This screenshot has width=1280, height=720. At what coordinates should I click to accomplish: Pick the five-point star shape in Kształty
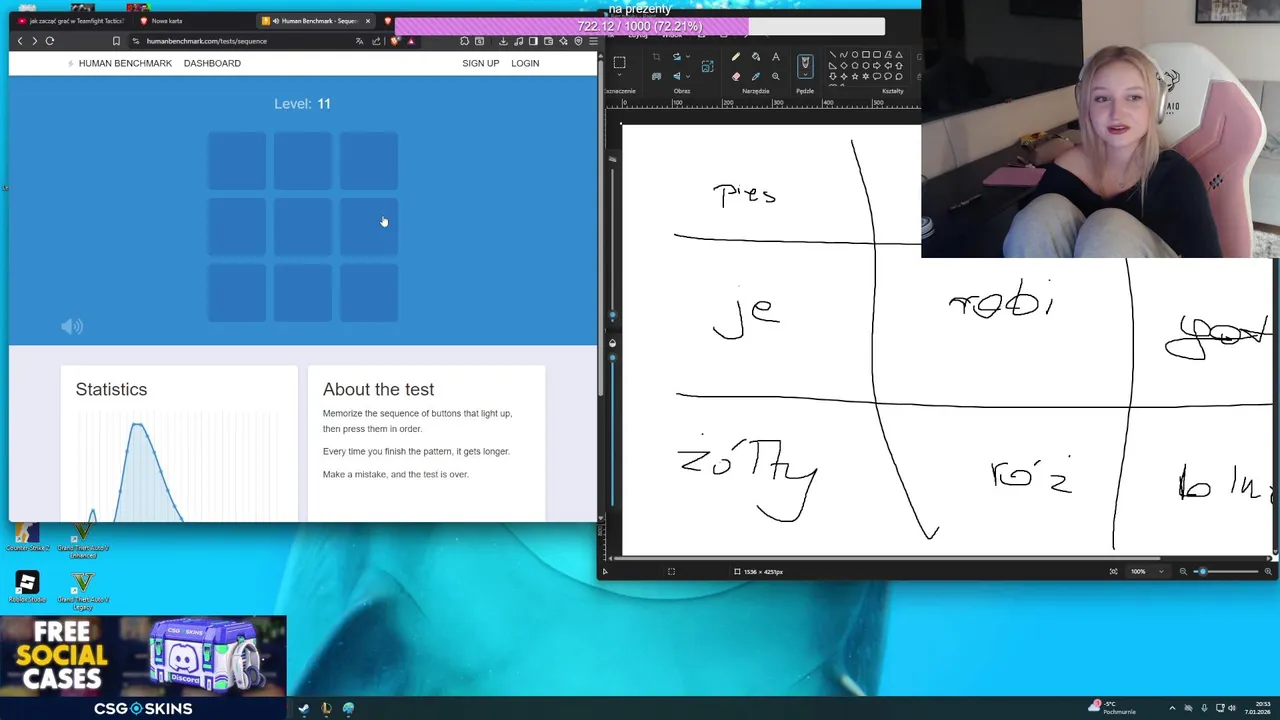(855, 77)
